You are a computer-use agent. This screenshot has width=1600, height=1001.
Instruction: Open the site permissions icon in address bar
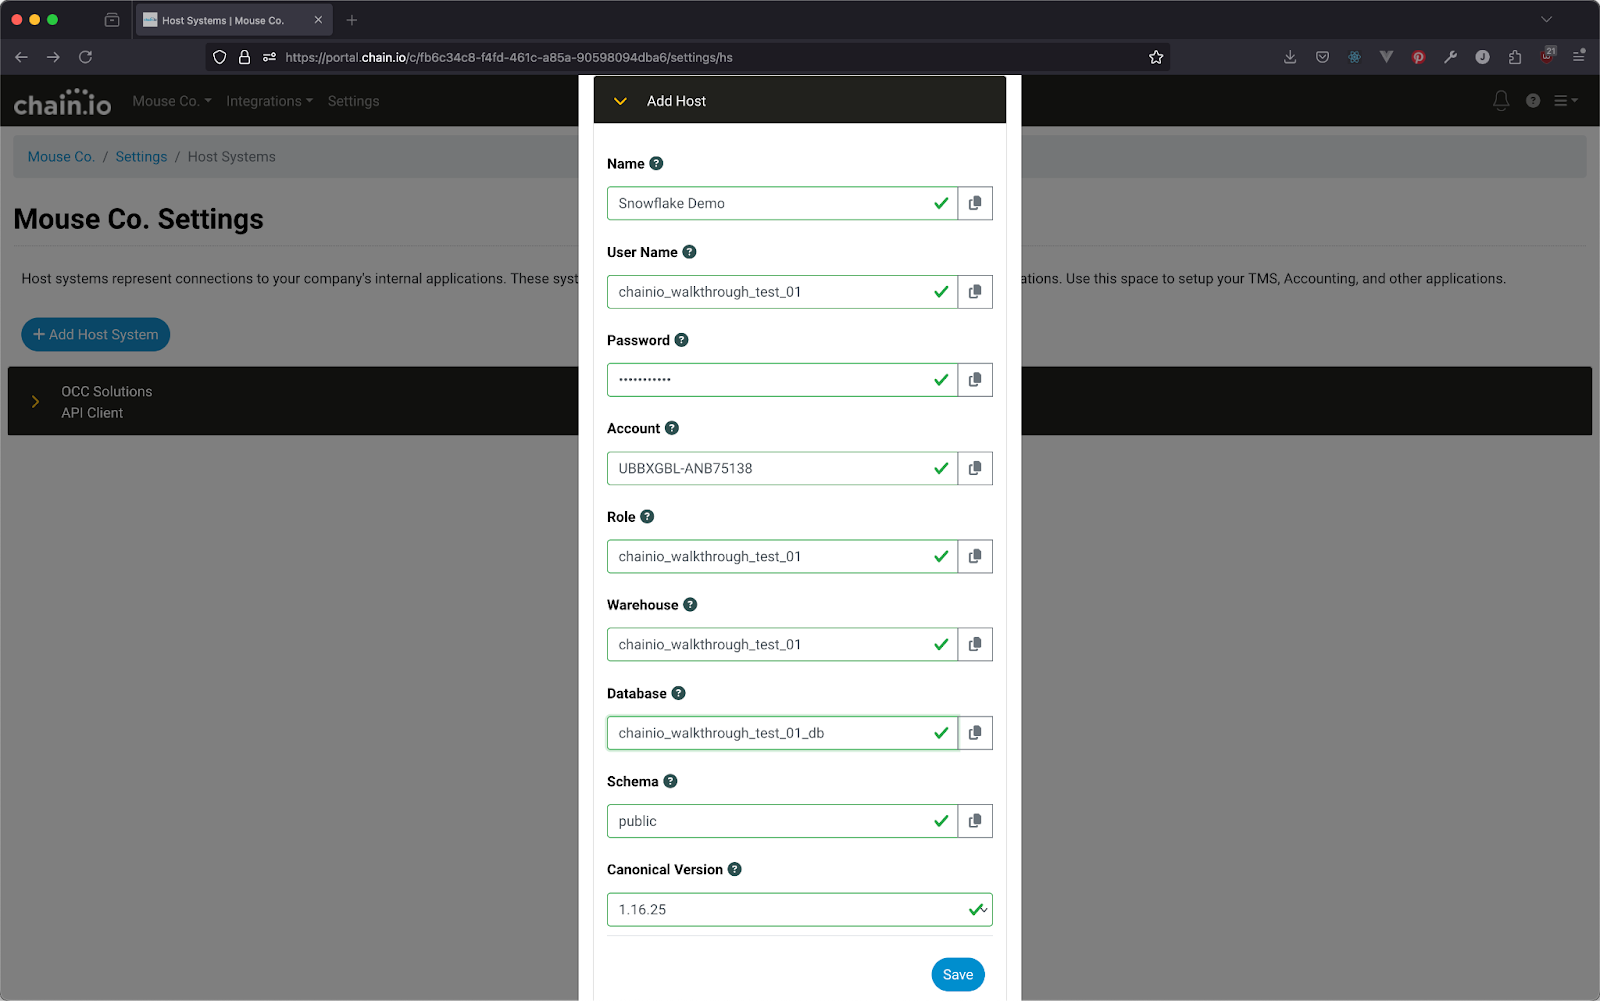269,57
